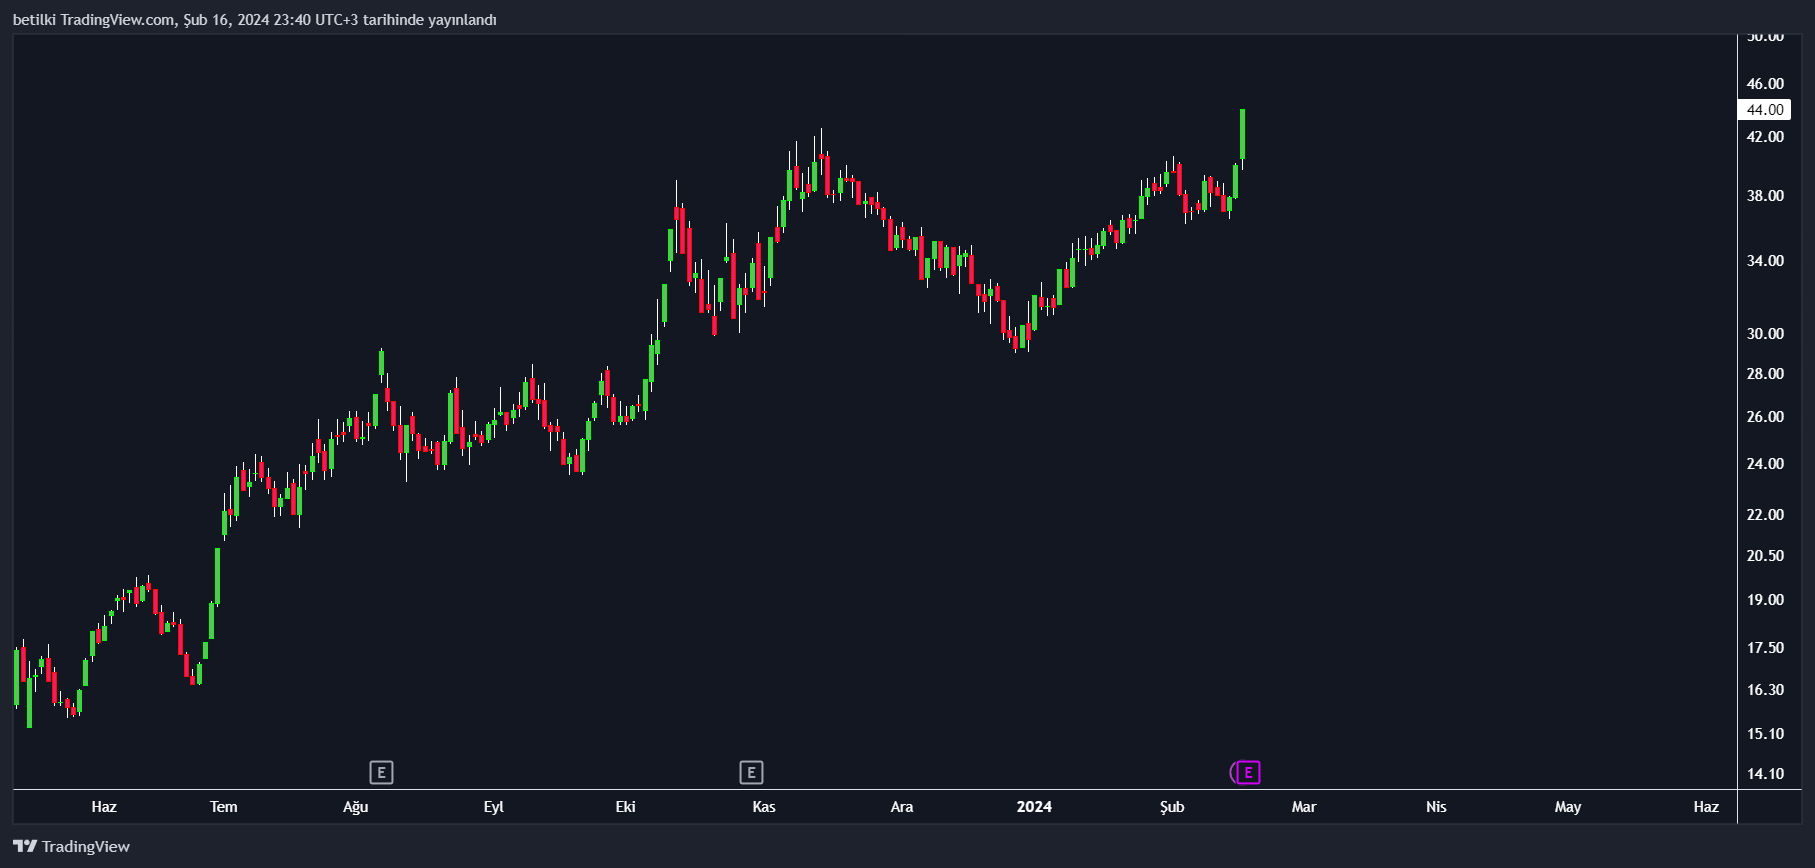Click the 16.30 price axis label
The width and height of the screenshot is (1815, 868).
pyautogui.click(x=1765, y=690)
